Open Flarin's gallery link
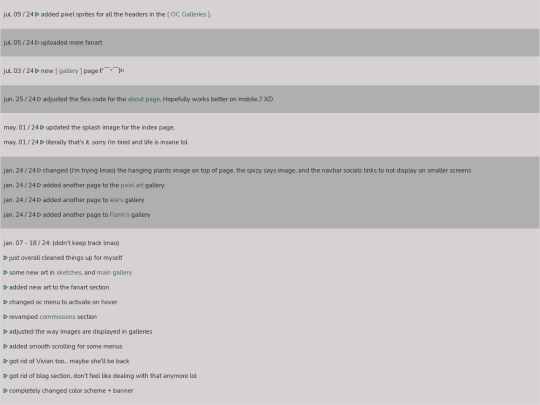The width and height of the screenshot is (540, 405). point(120,215)
